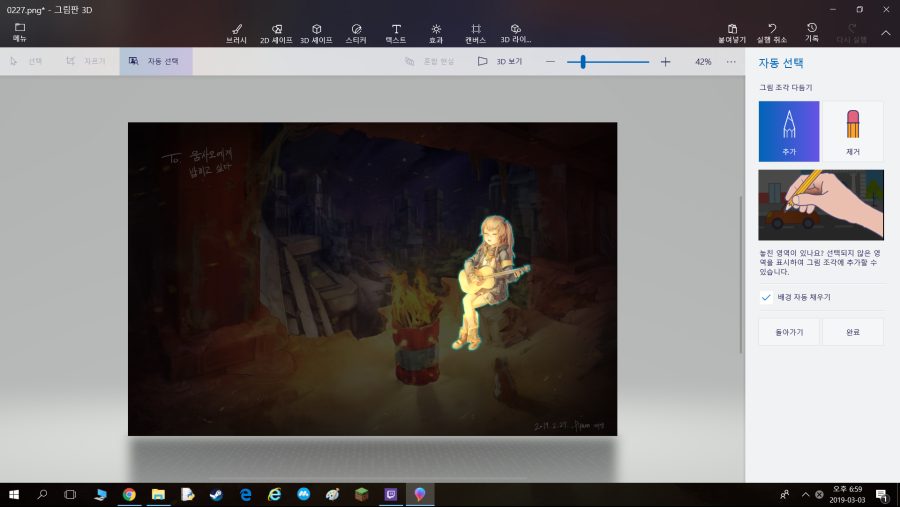Open Steam from the taskbar
This screenshot has height=507, width=900.
point(216,494)
